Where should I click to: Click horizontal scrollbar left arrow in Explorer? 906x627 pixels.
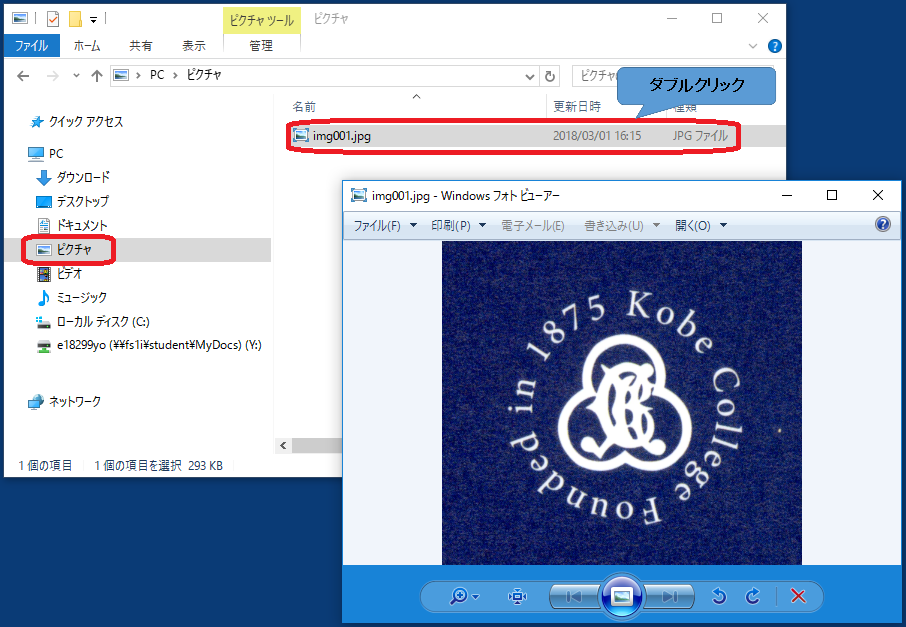283,445
